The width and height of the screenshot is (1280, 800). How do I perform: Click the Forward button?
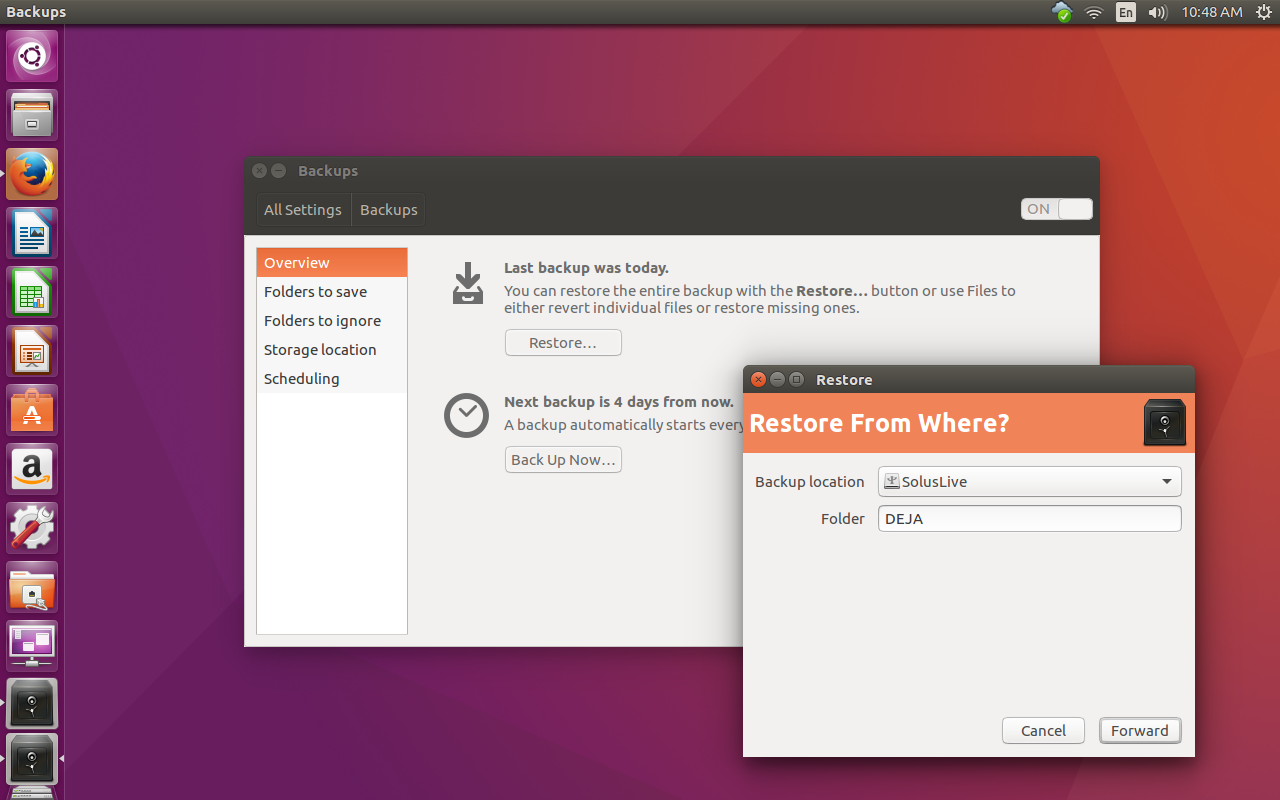1139,731
